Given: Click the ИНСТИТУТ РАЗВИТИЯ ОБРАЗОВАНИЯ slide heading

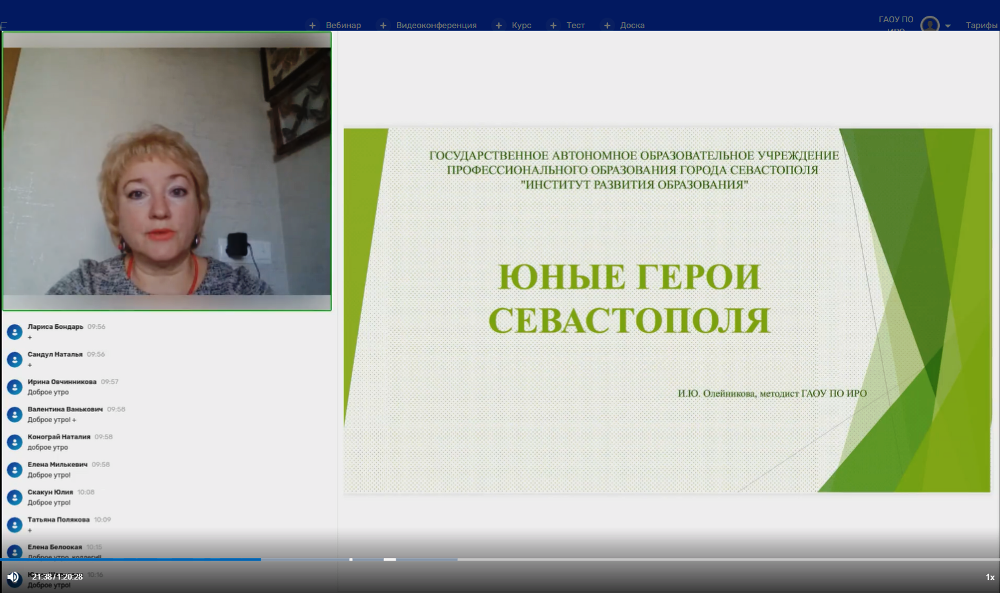Looking at the screenshot, I should click(x=635, y=185).
